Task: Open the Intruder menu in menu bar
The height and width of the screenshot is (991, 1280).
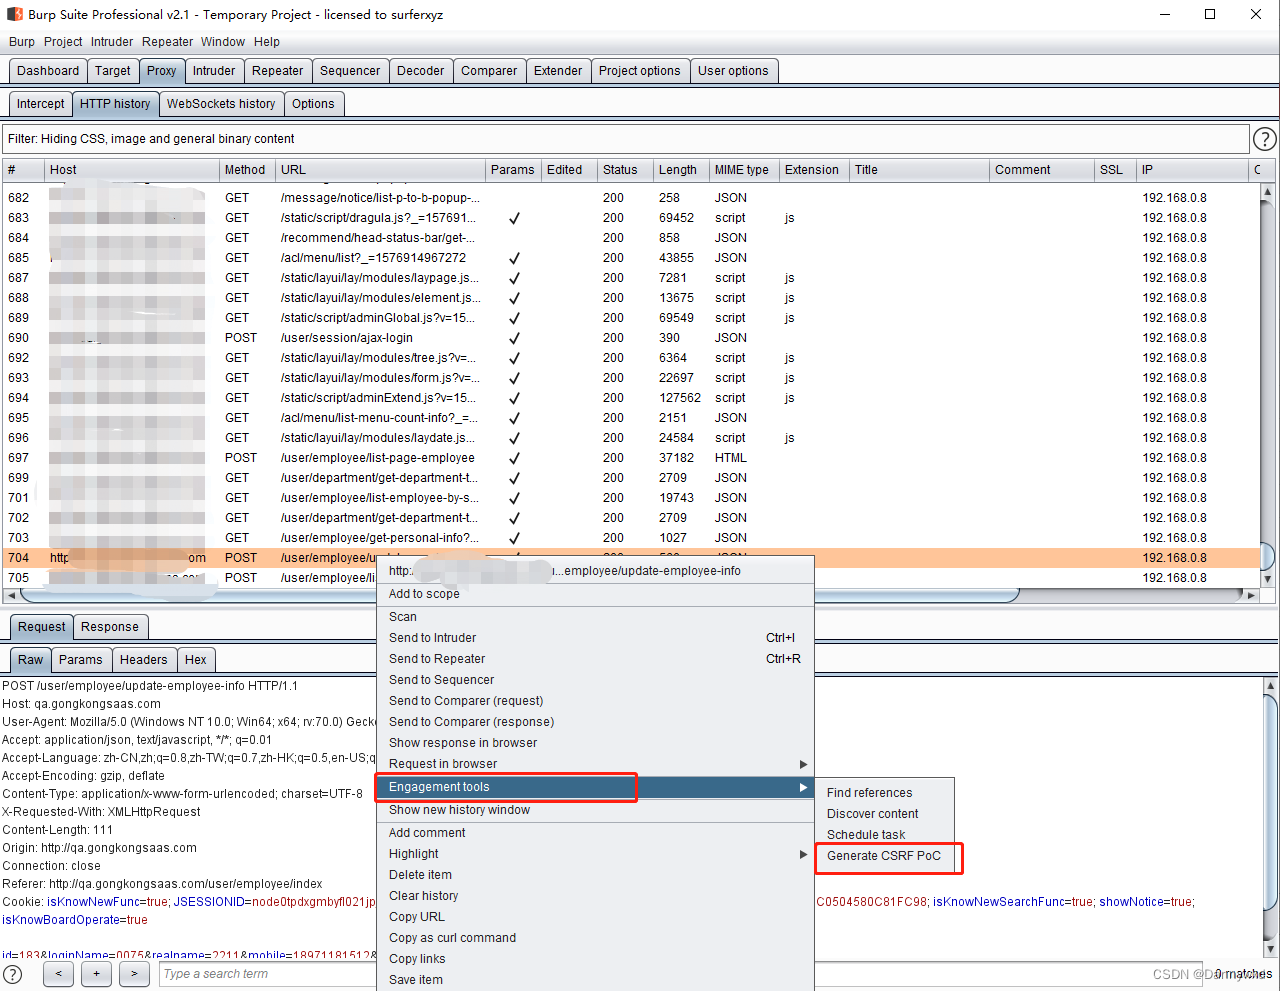Action: pyautogui.click(x=112, y=42)
